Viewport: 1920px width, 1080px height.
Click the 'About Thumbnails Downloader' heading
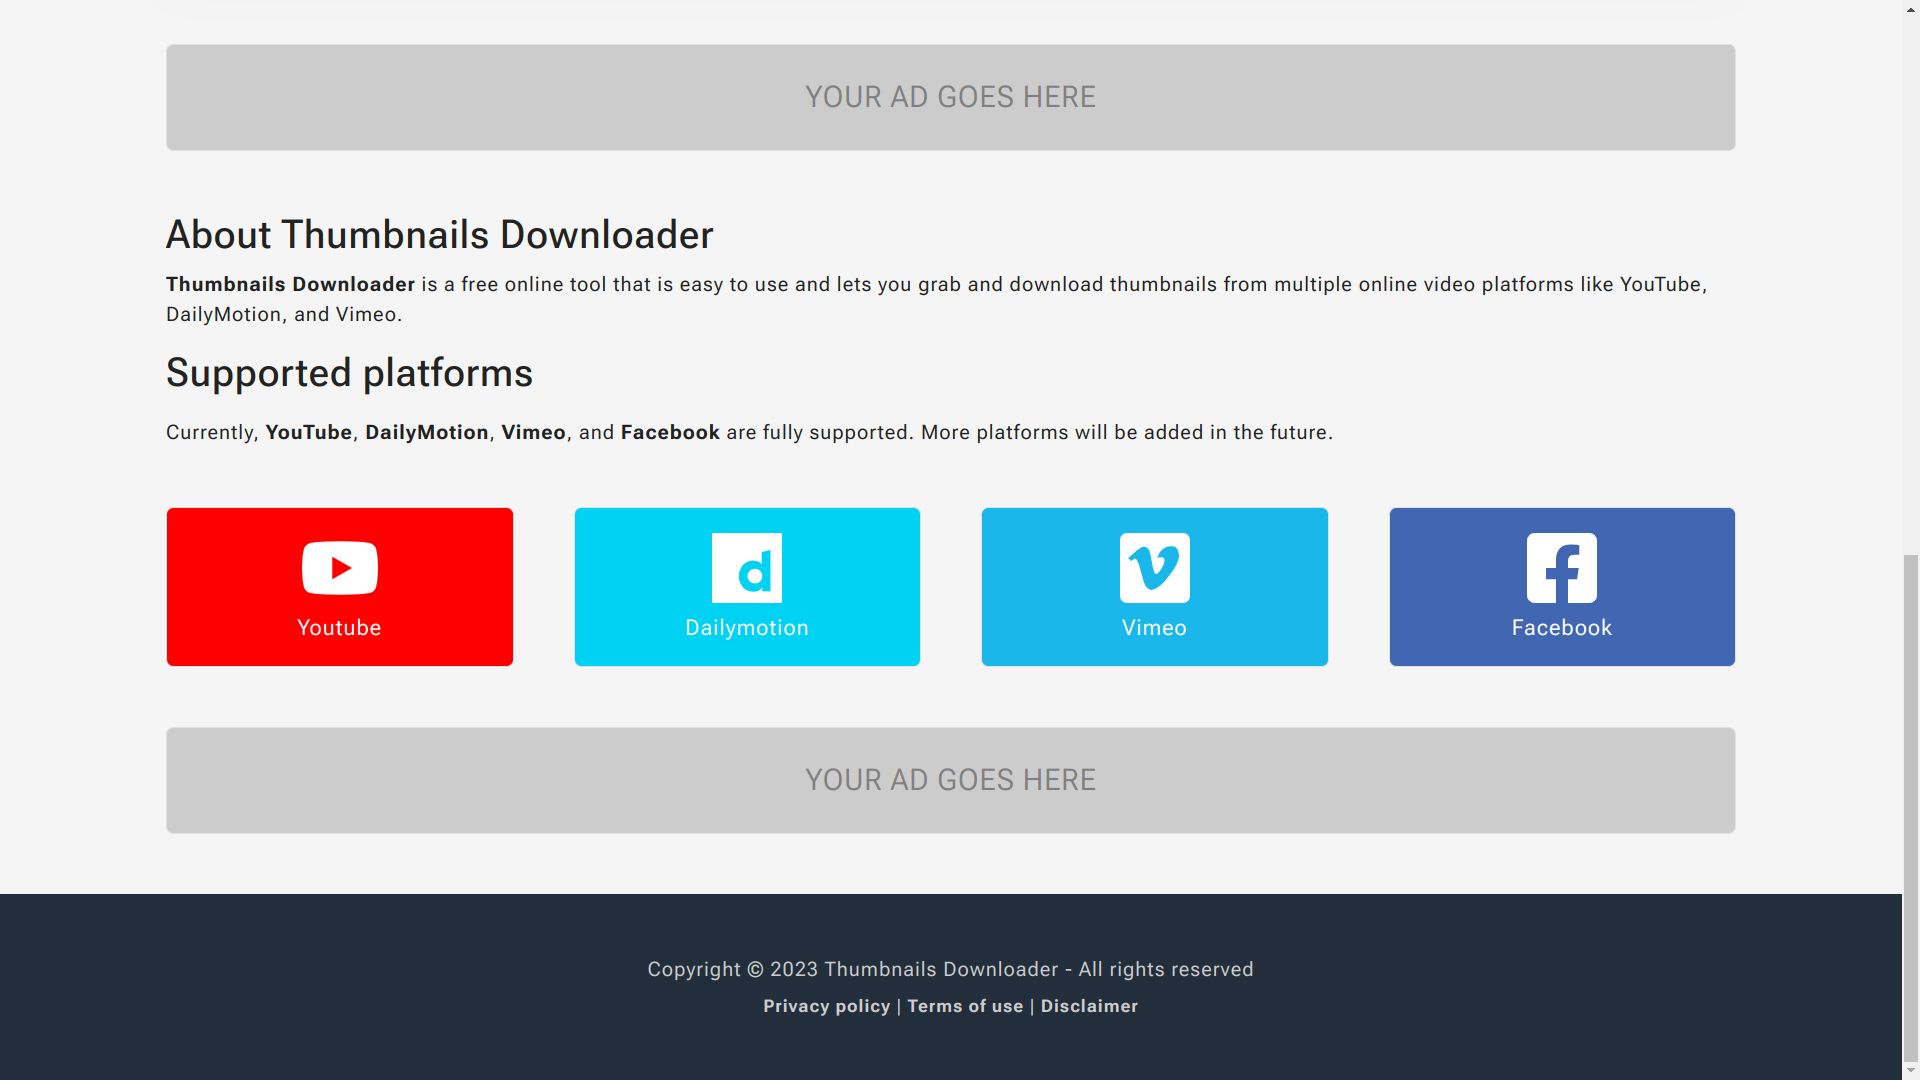coord(439,235)
